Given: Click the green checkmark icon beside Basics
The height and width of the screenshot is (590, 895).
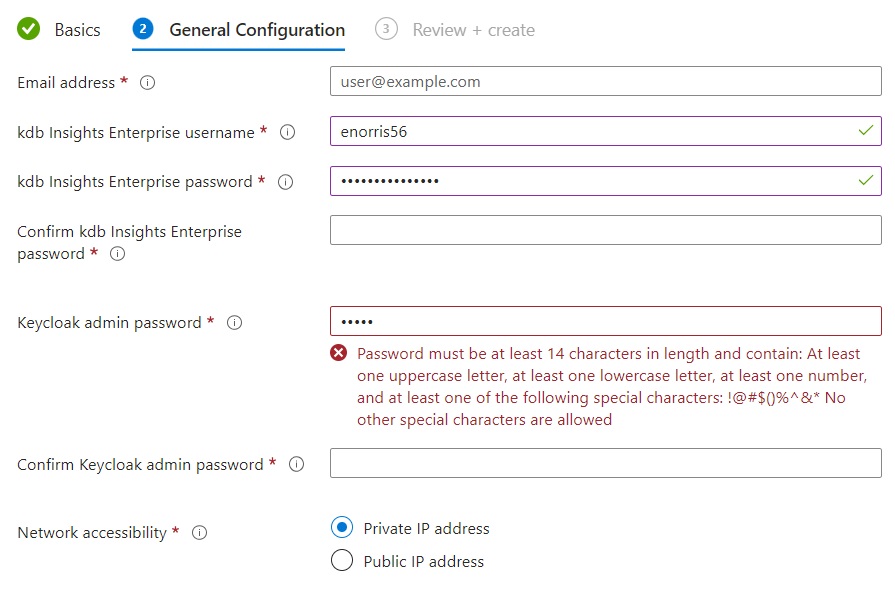Looking at the screenshot, I should click(29, 29).
